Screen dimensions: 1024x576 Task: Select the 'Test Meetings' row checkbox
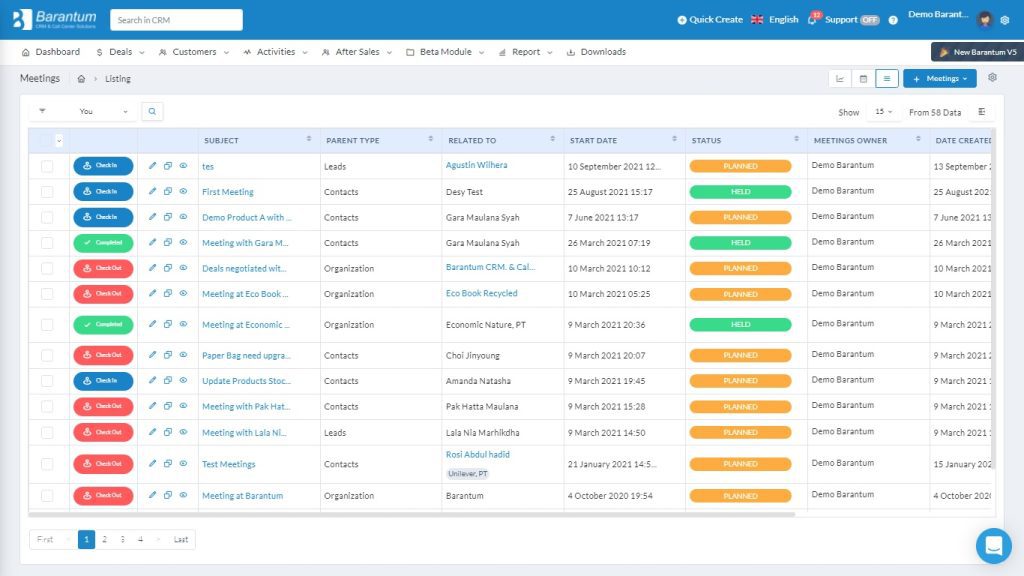(x=47, y=464)
